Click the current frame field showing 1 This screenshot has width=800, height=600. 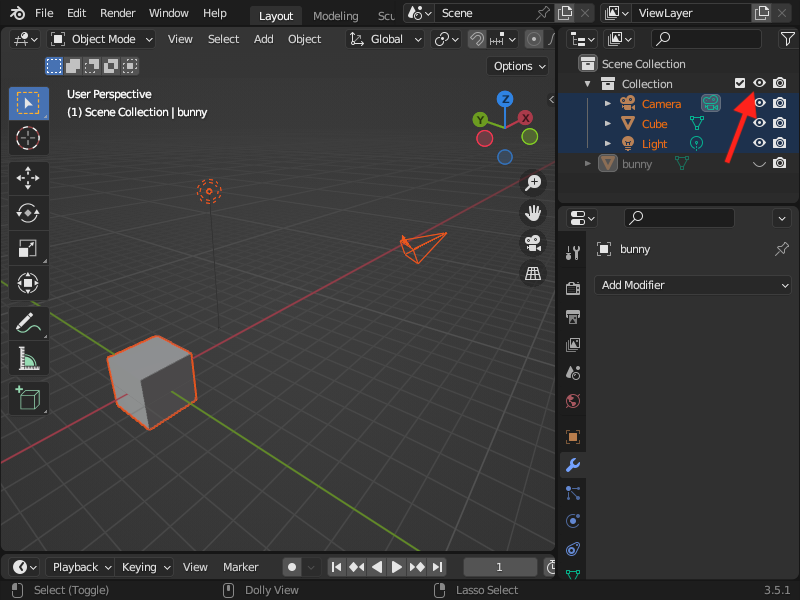[x=499, y=567]
